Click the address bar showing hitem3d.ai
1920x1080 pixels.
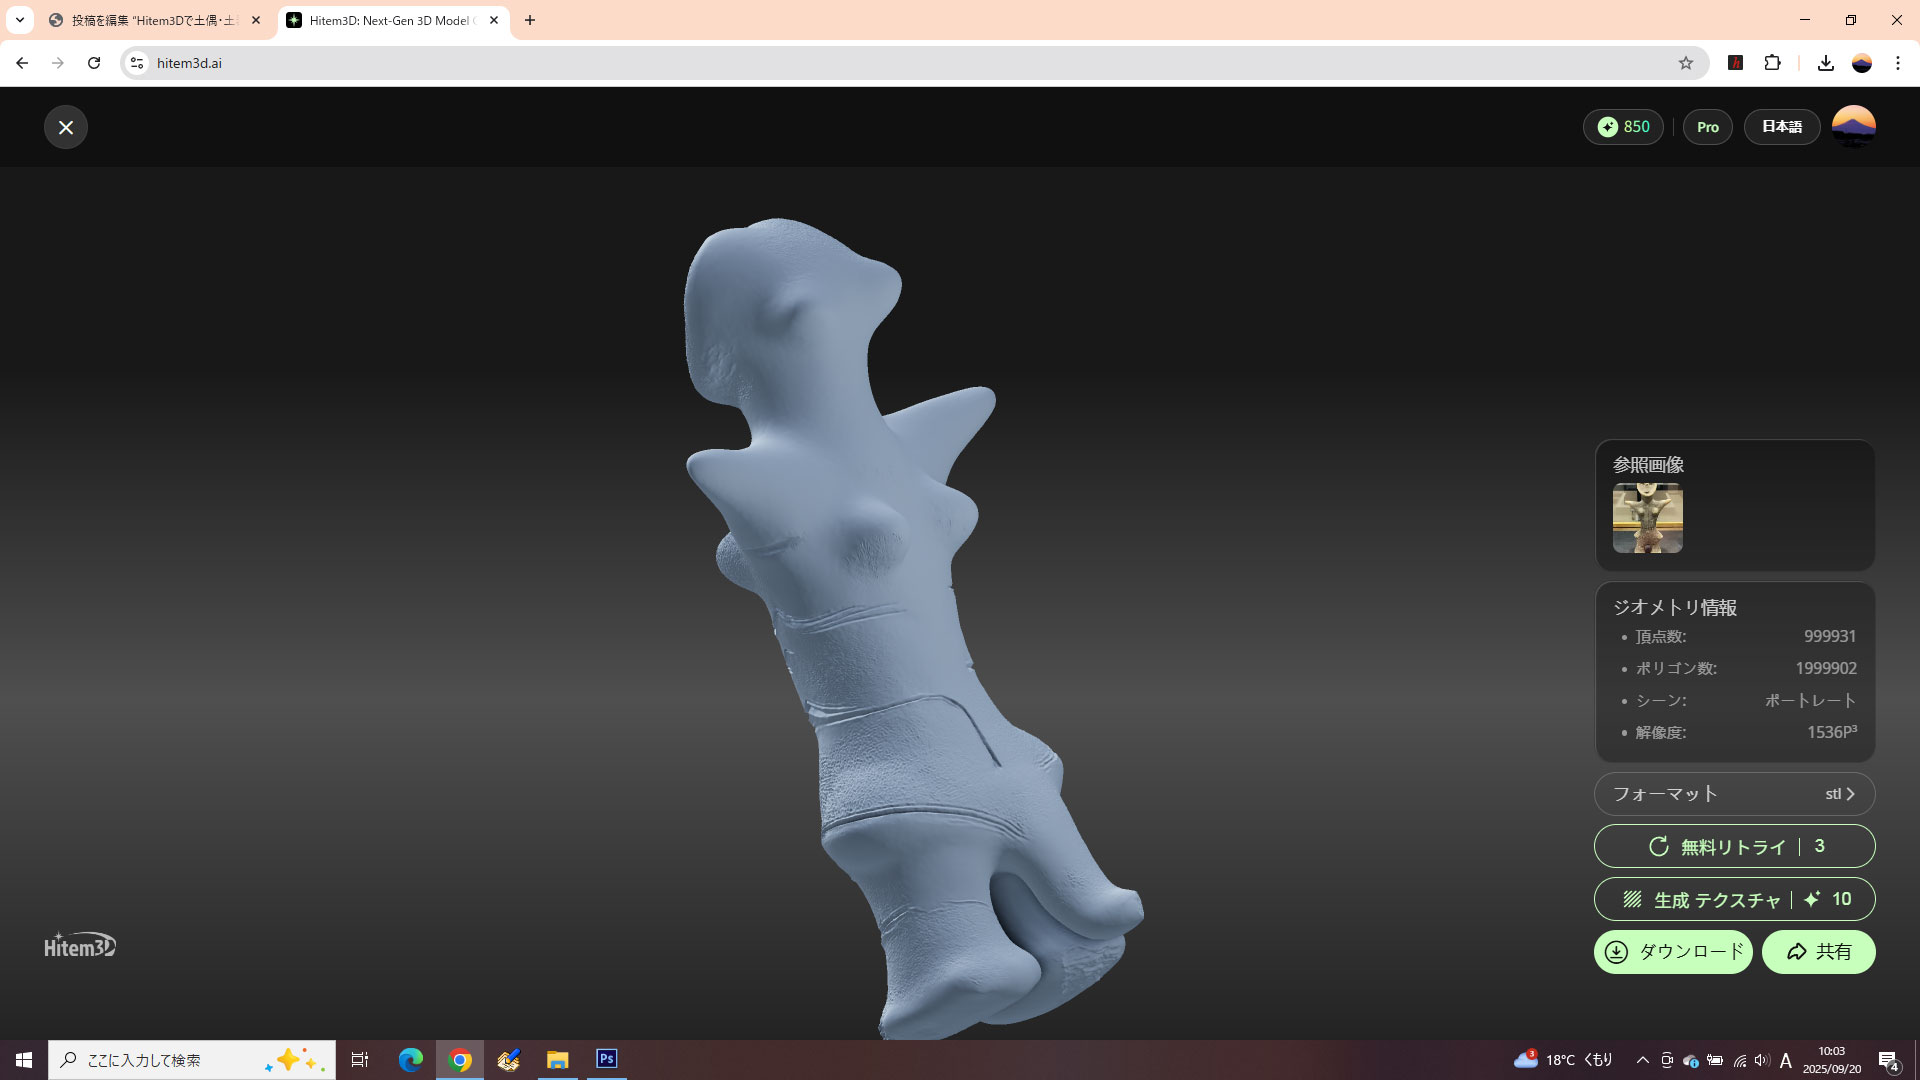coord(900,63)
